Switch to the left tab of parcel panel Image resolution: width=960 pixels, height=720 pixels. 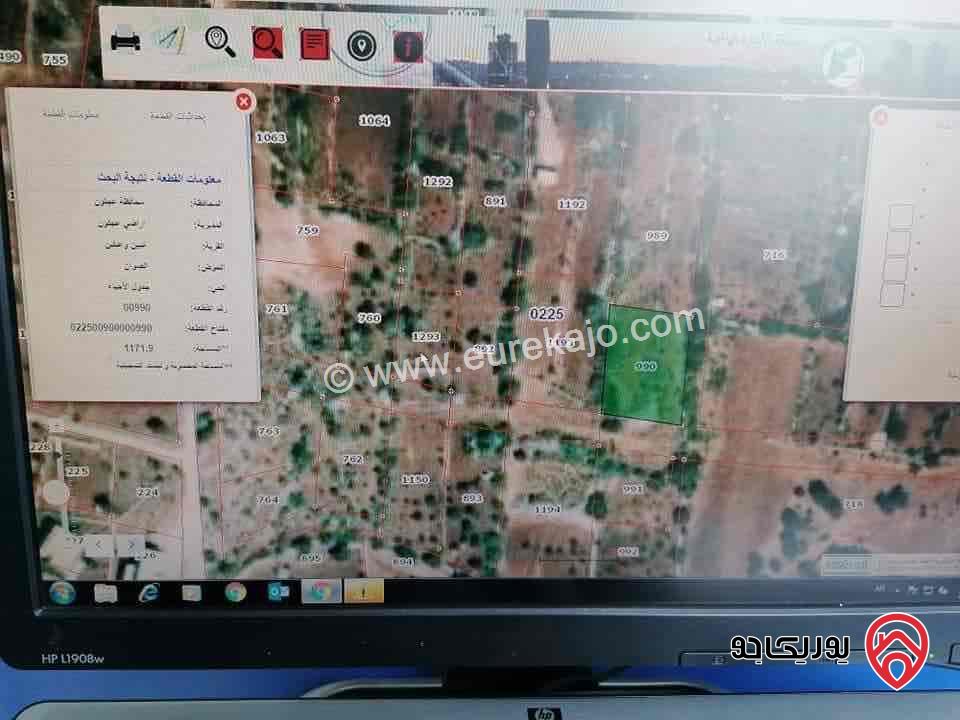pos(70,116)
